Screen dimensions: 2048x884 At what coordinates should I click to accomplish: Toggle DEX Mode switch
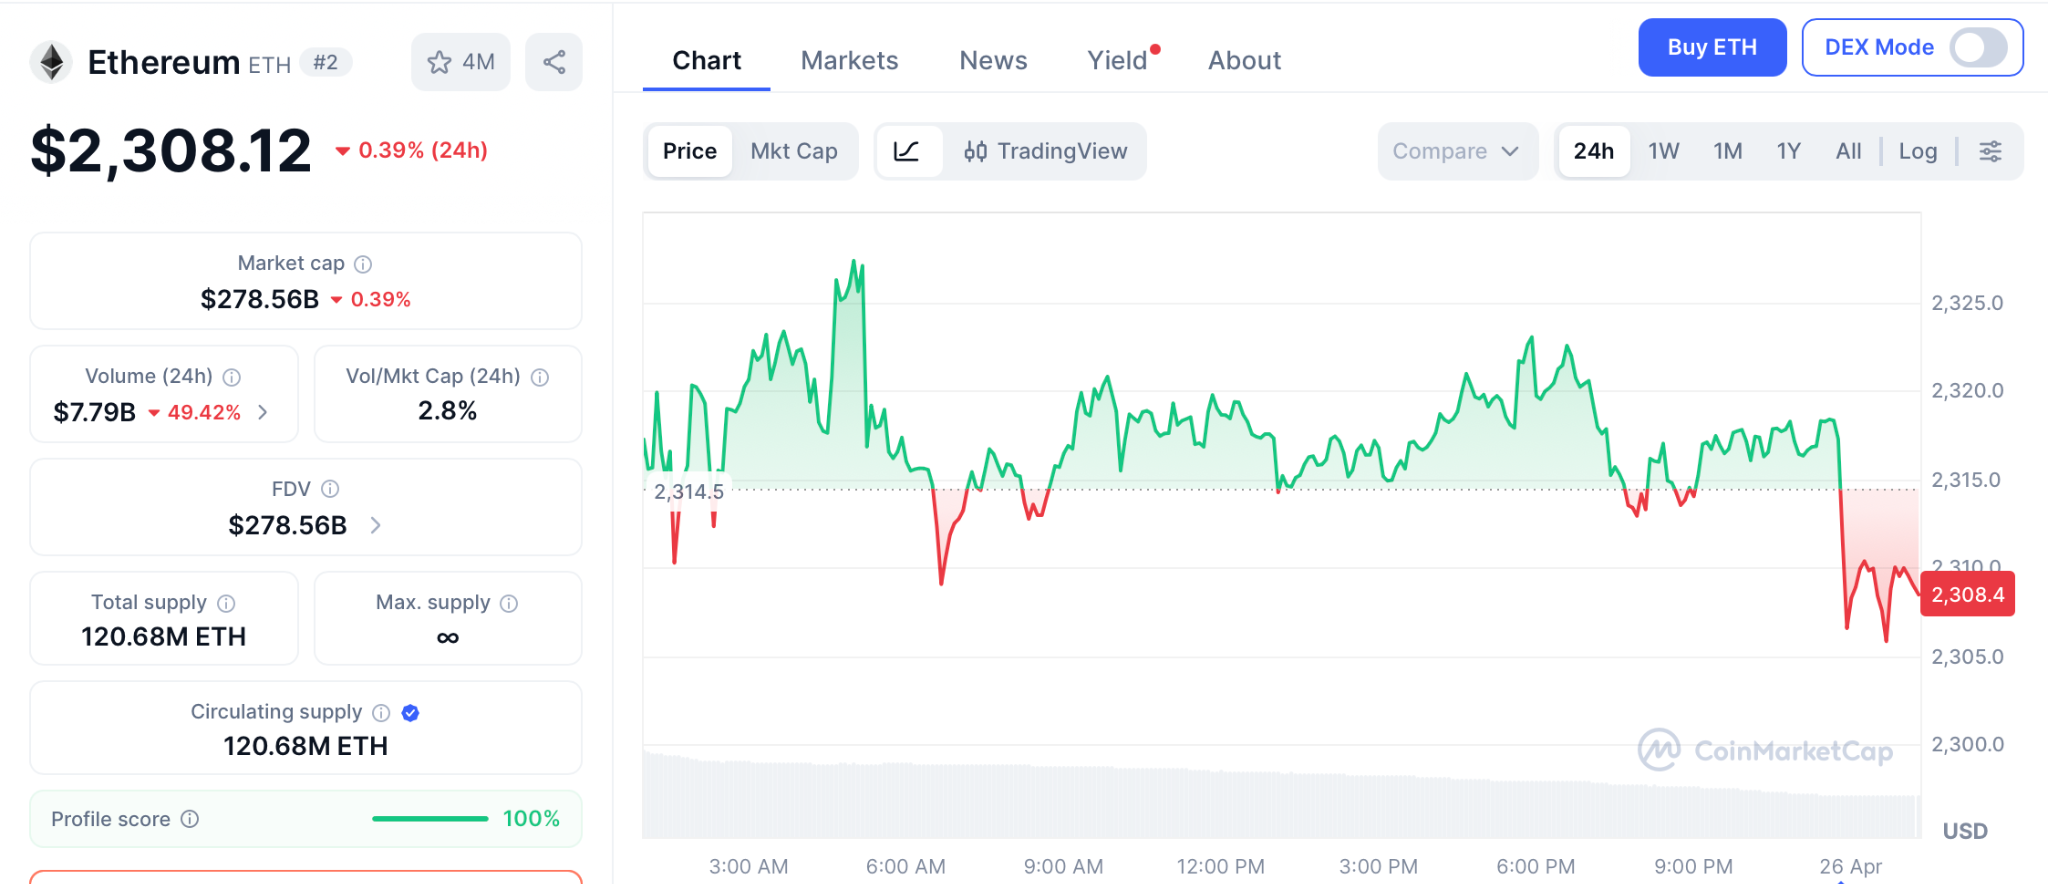(x=1977, y=47)
